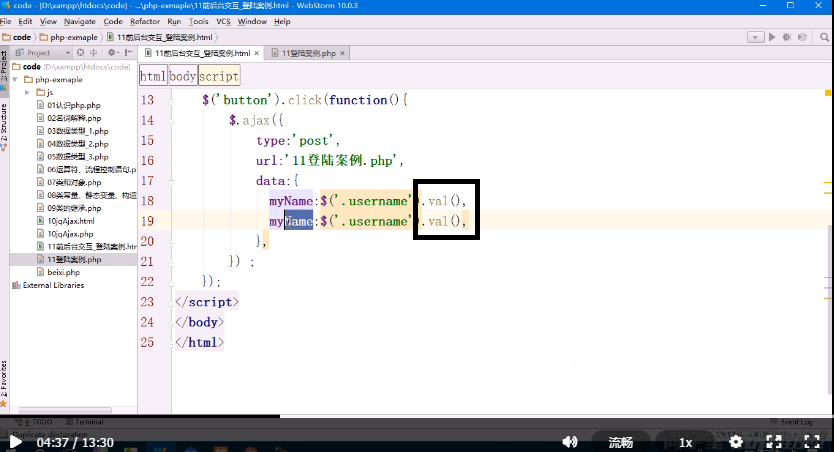
Task: Open the Favorites side tool window tab
Action: point(4,383)
